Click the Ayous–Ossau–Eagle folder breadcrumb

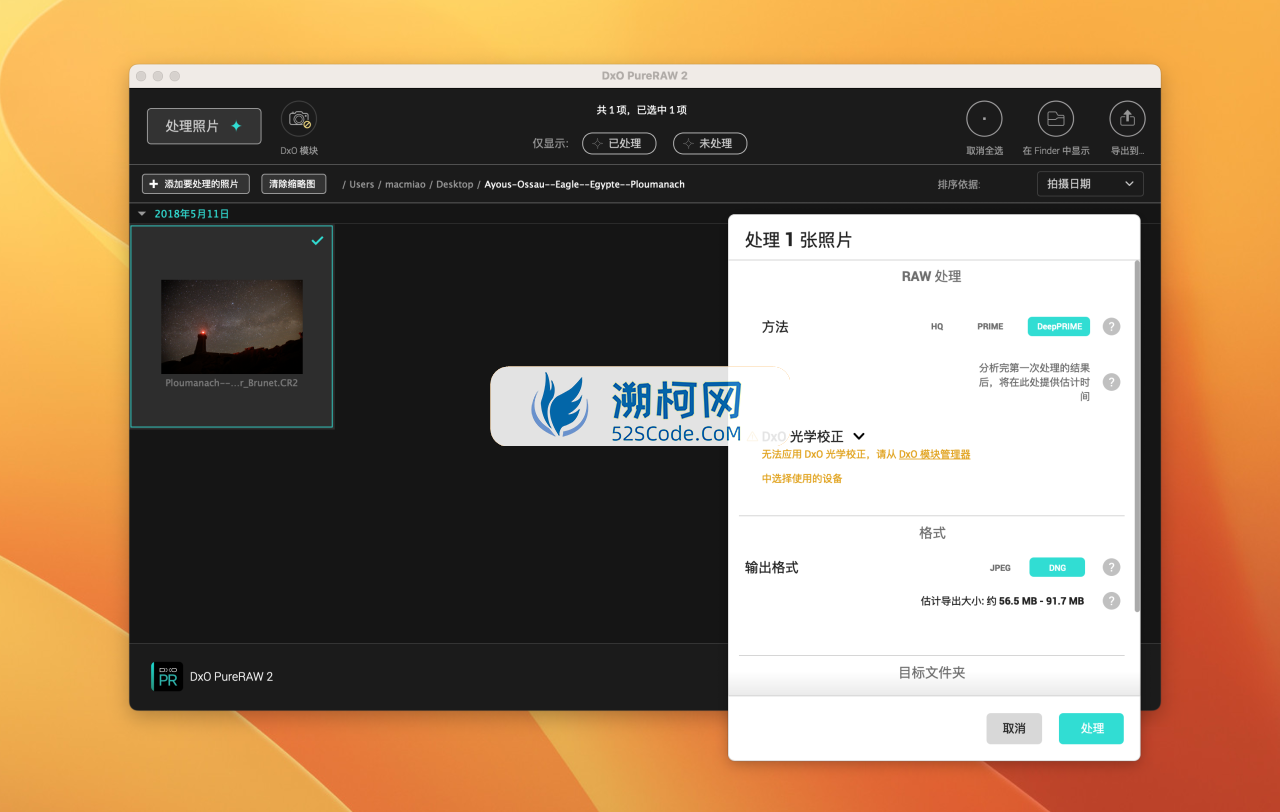pos(585,184)
